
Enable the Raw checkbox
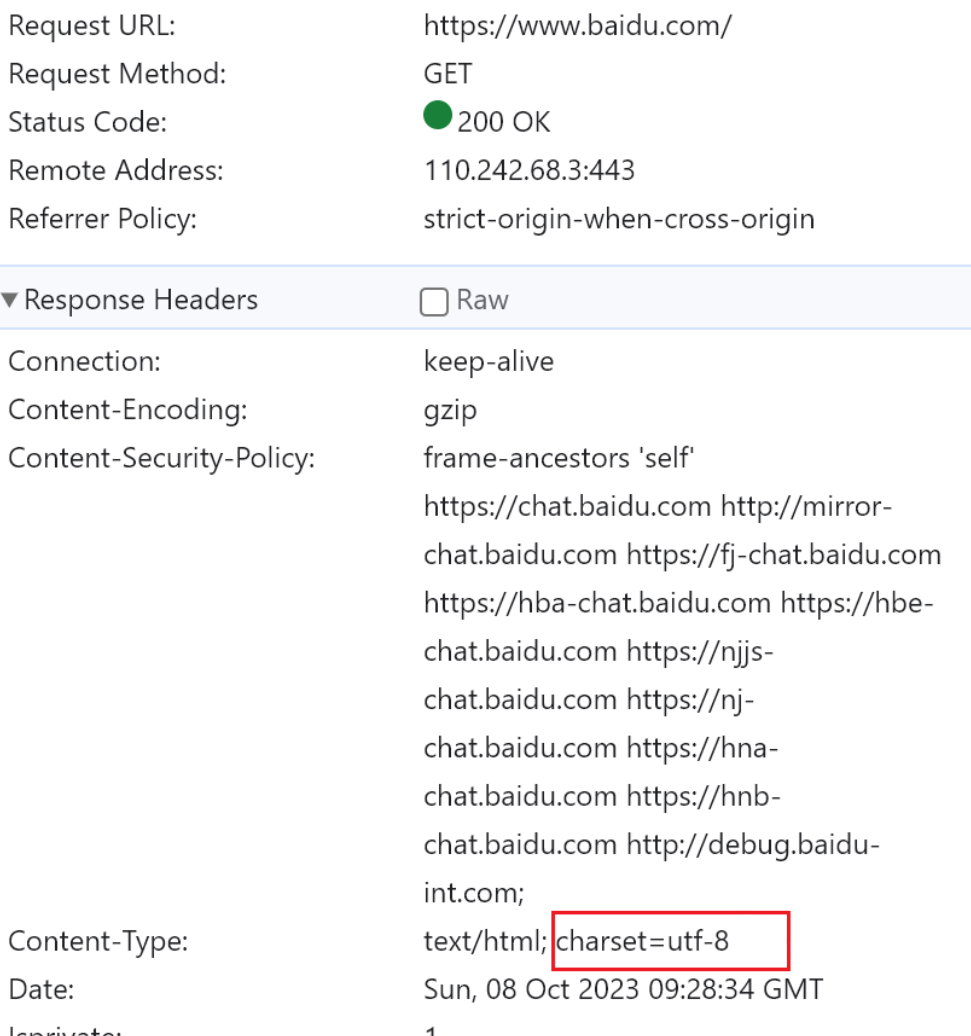(434, 302)
